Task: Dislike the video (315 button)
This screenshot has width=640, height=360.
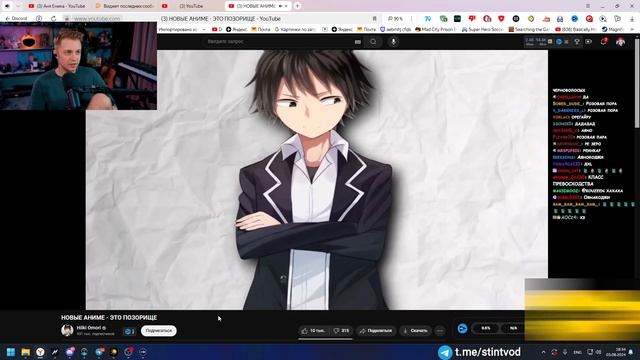Action: (341, 331)
